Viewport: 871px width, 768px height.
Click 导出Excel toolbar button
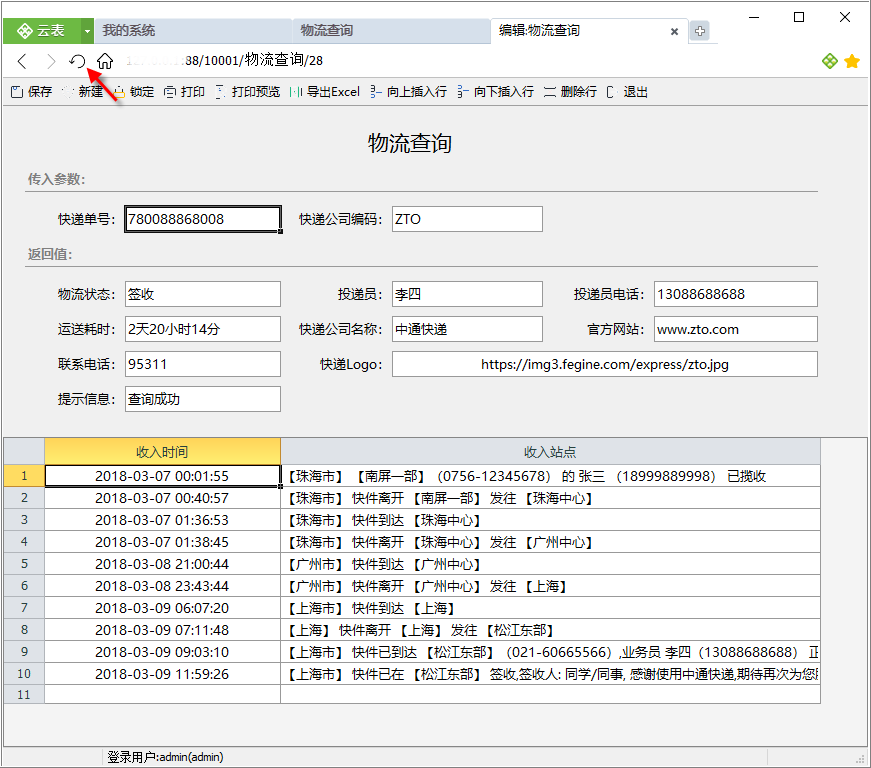(325, 92)
